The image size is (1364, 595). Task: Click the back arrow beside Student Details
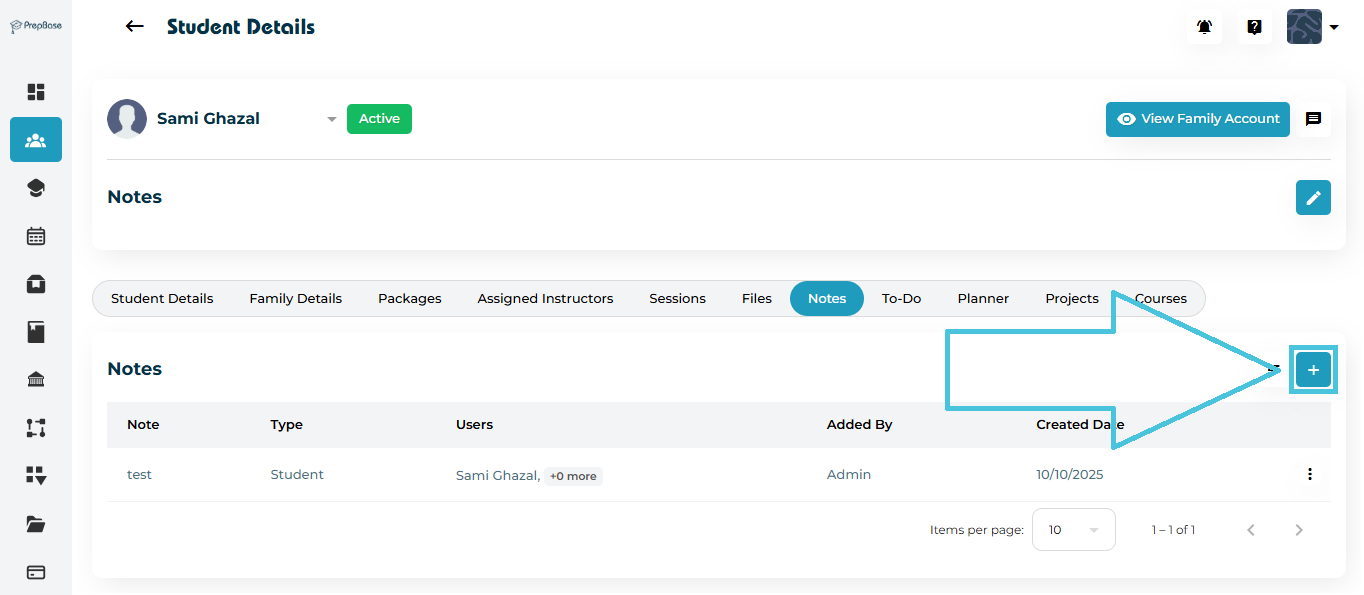134,27
